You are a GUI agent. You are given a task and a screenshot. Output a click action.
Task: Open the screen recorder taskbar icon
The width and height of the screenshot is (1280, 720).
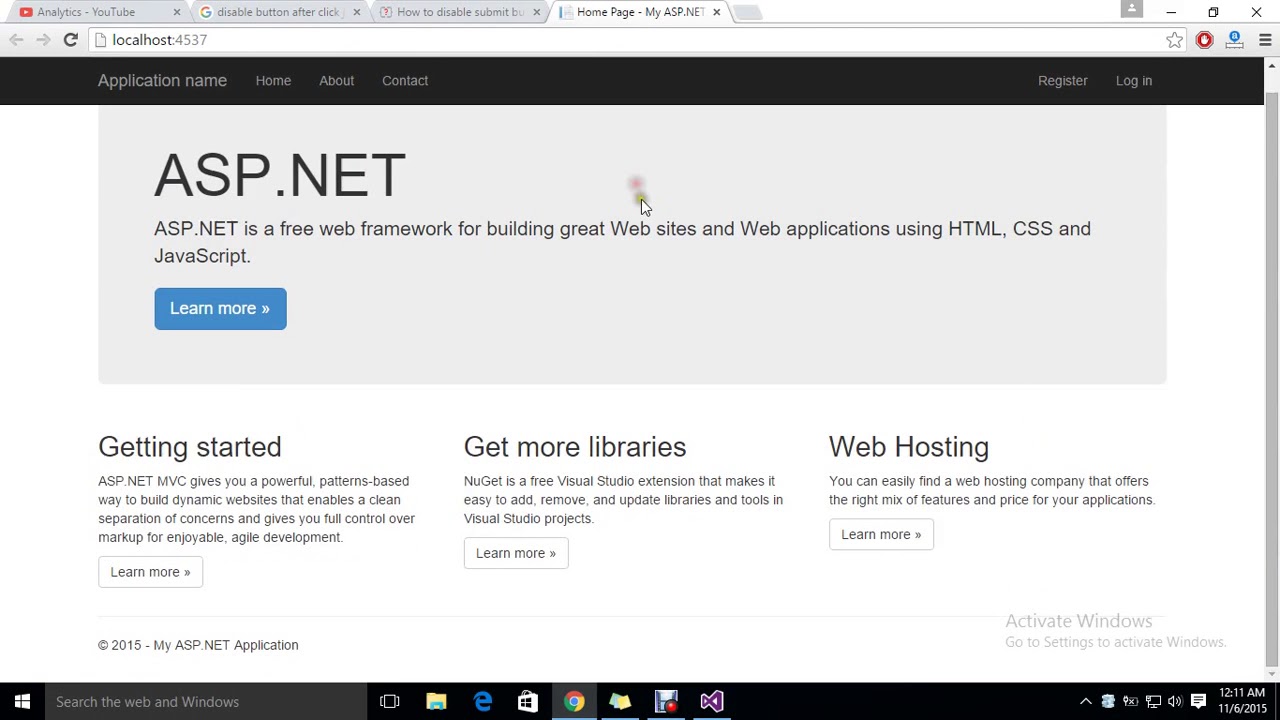tap(666, 701)
